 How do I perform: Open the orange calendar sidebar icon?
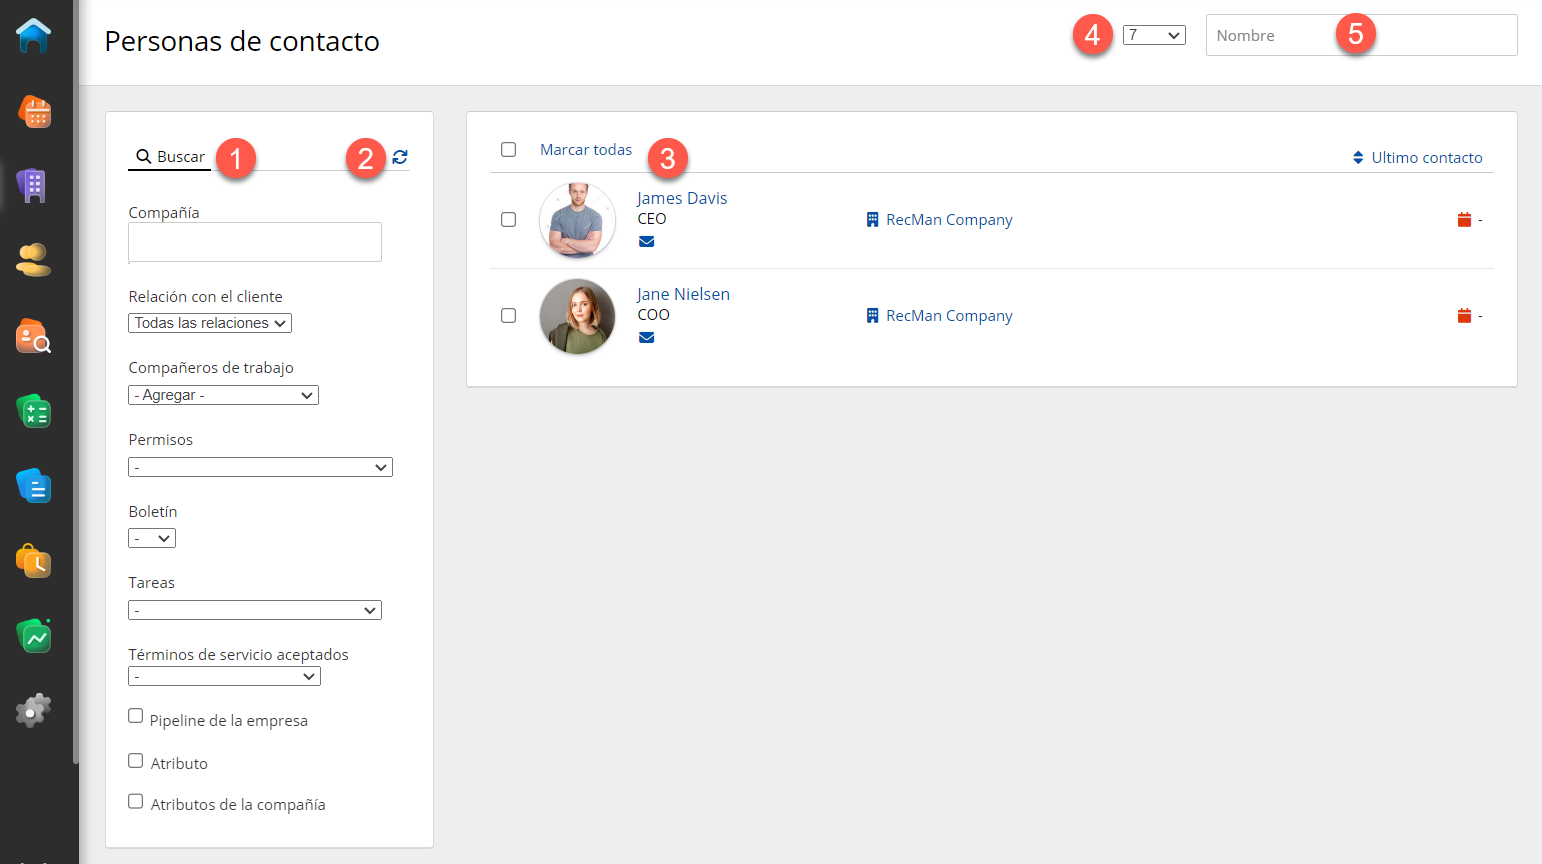point(35,112)
